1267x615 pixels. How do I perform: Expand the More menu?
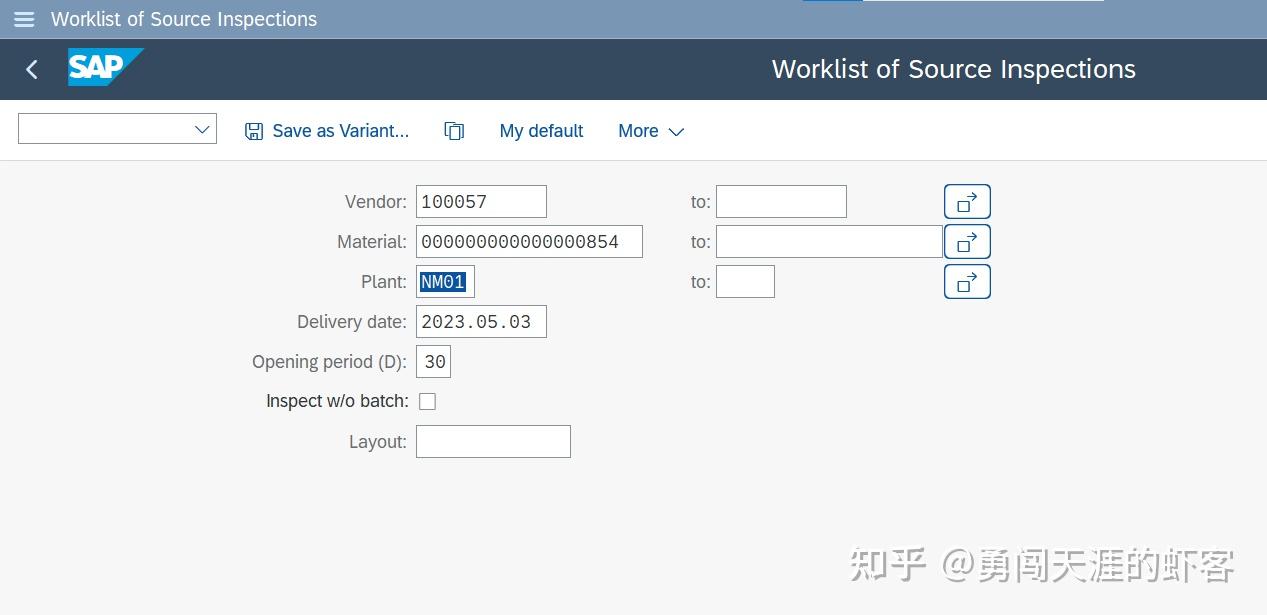pyautogui.click(x=650, y=131)
